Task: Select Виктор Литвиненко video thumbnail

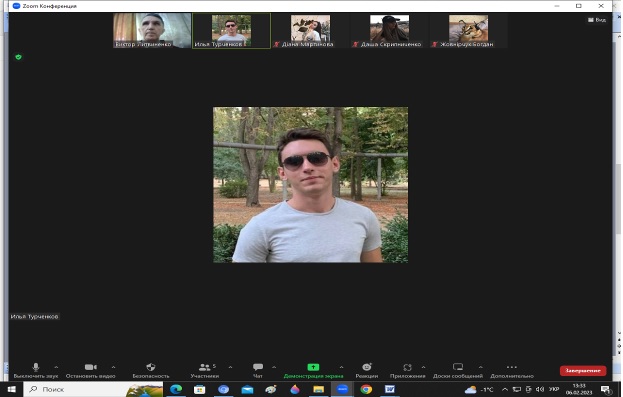Action: (x=152, y=31)
